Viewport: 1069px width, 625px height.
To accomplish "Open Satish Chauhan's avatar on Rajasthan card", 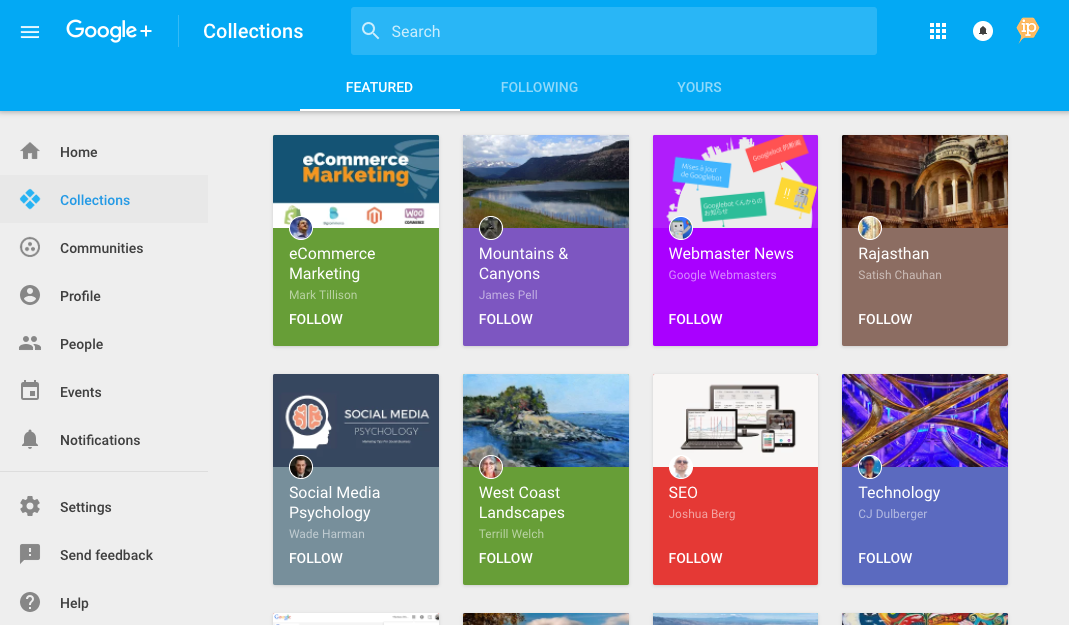I will [x=870, y=228].
